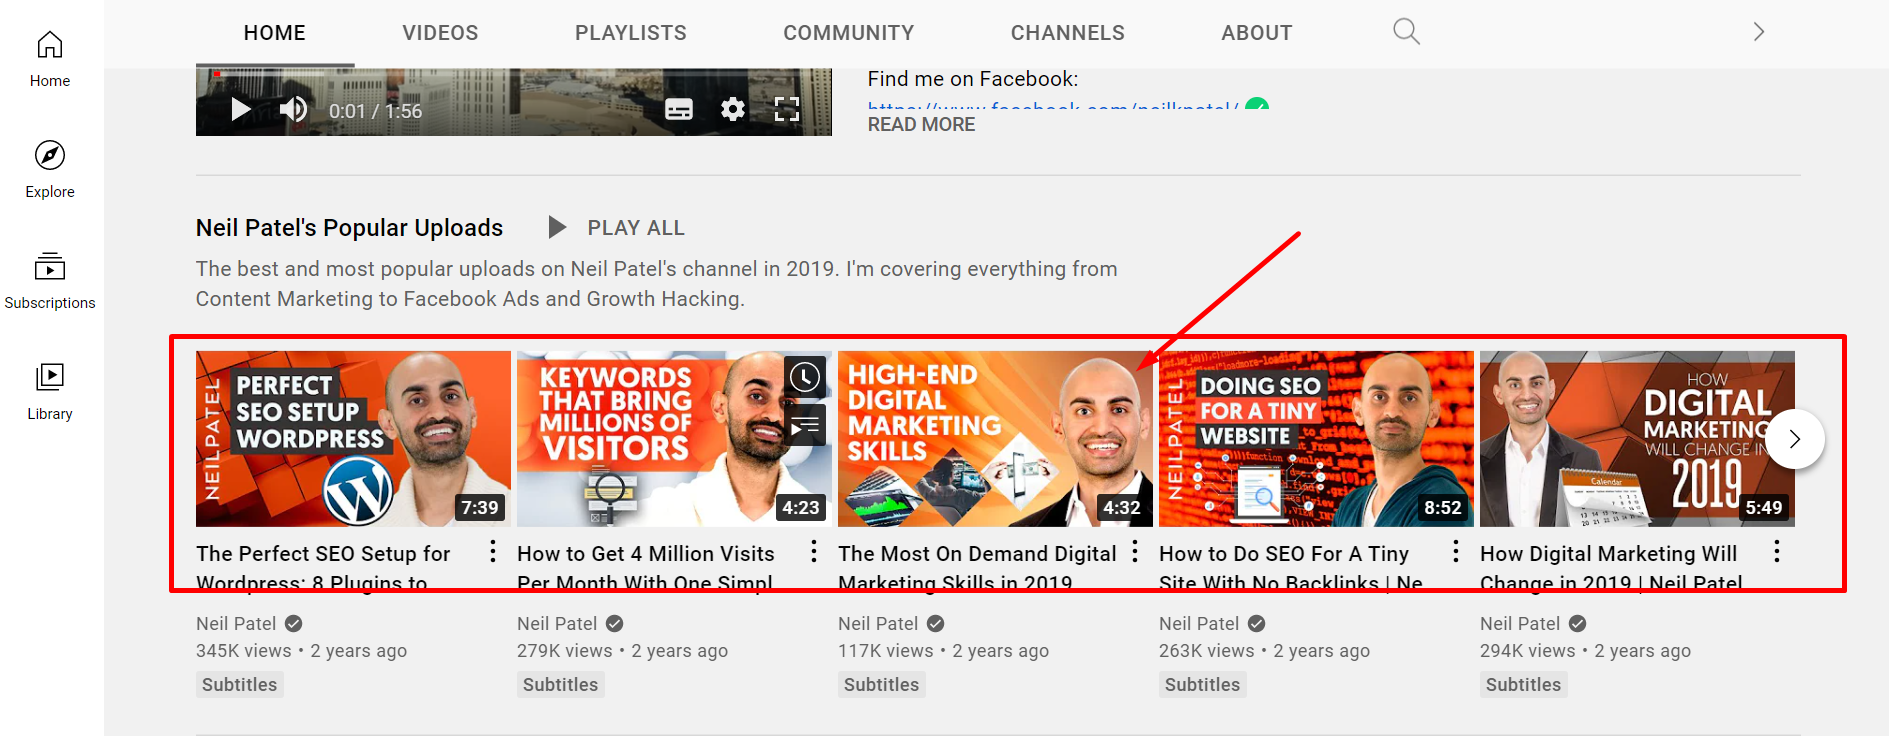
Task: Open High-End Digital Marketing Skills thumbnail
Action: pos(995,439)
